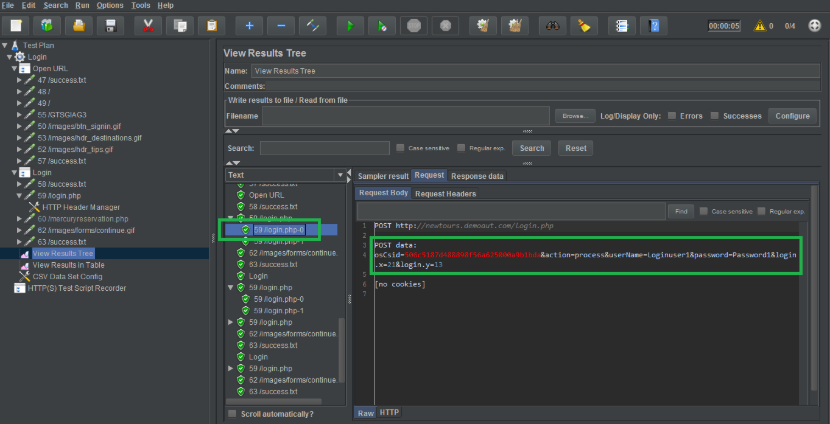The width and height of the screenshot is (830, 424).
Task: Click the Configure button
Action: [792, 116]
